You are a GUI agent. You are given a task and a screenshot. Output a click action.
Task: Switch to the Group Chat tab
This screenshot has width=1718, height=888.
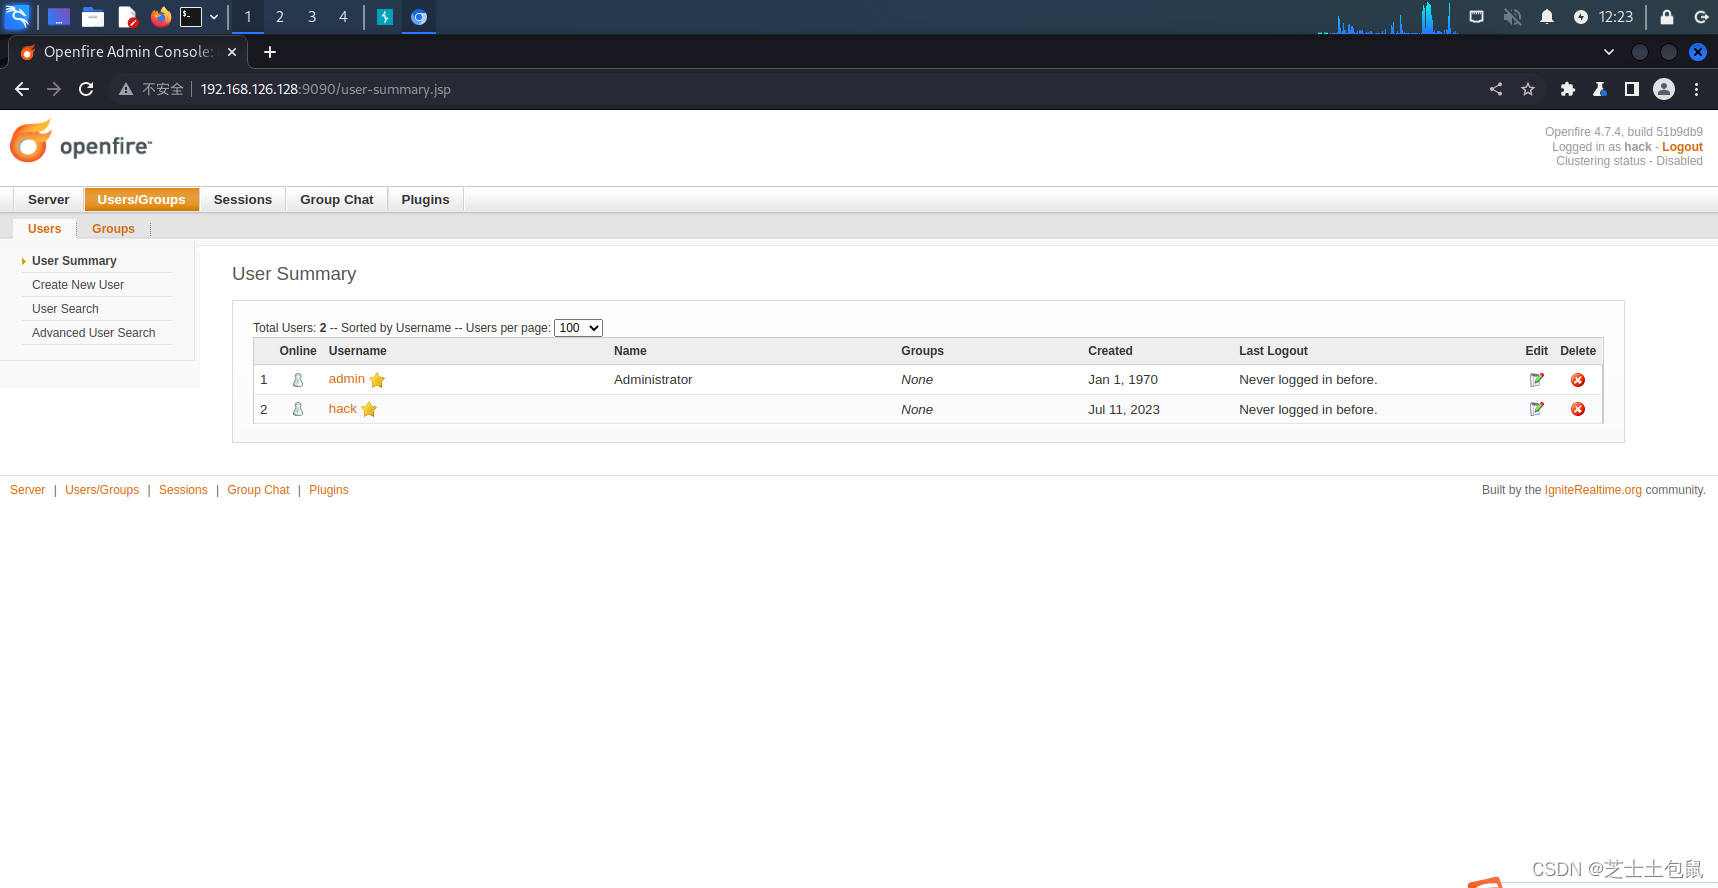click(x=337, y=200)
